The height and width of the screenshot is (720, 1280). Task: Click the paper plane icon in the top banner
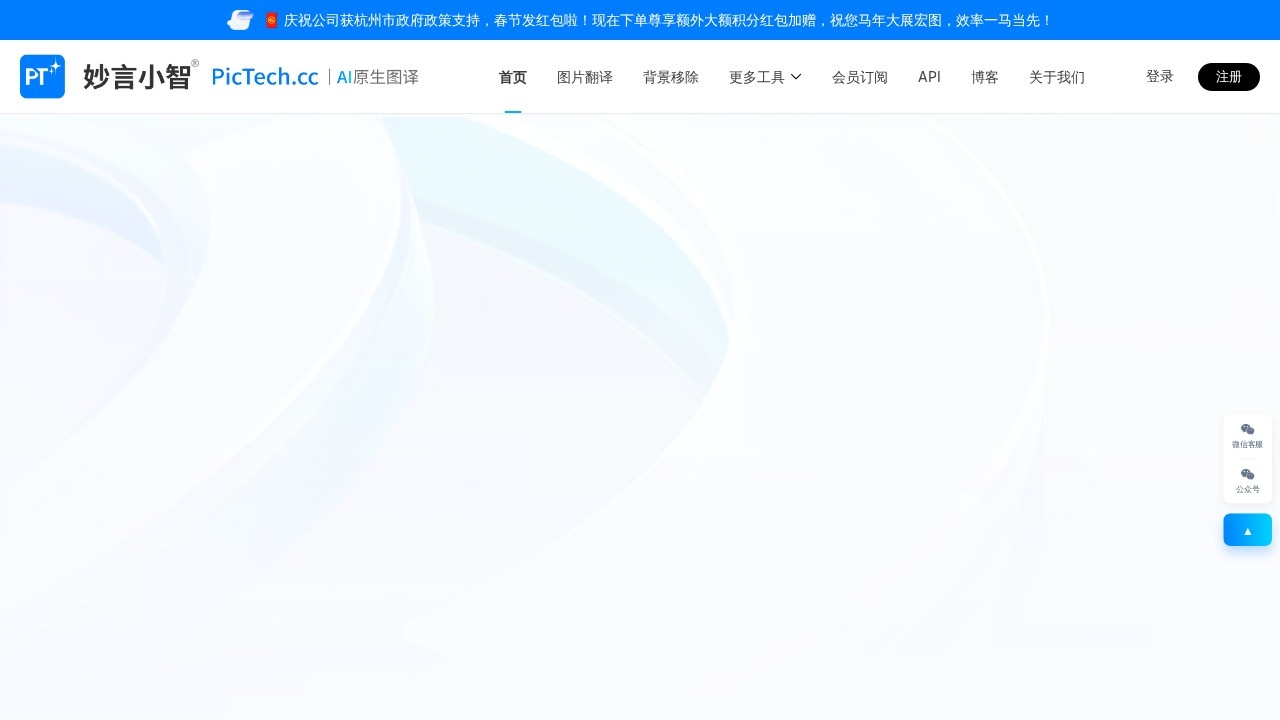point(240,19)
